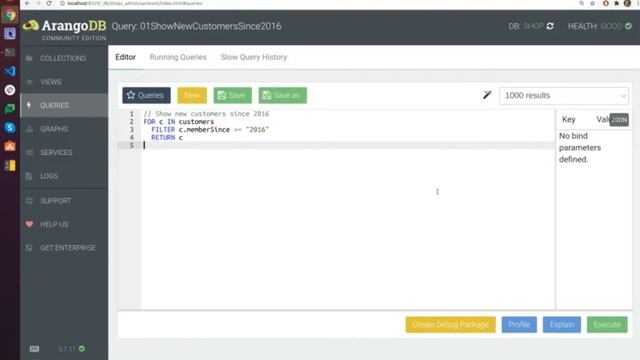Click the keyboard shortcuts icon
This screenshot has width=640, height=360.
click(x=34, y=349)
